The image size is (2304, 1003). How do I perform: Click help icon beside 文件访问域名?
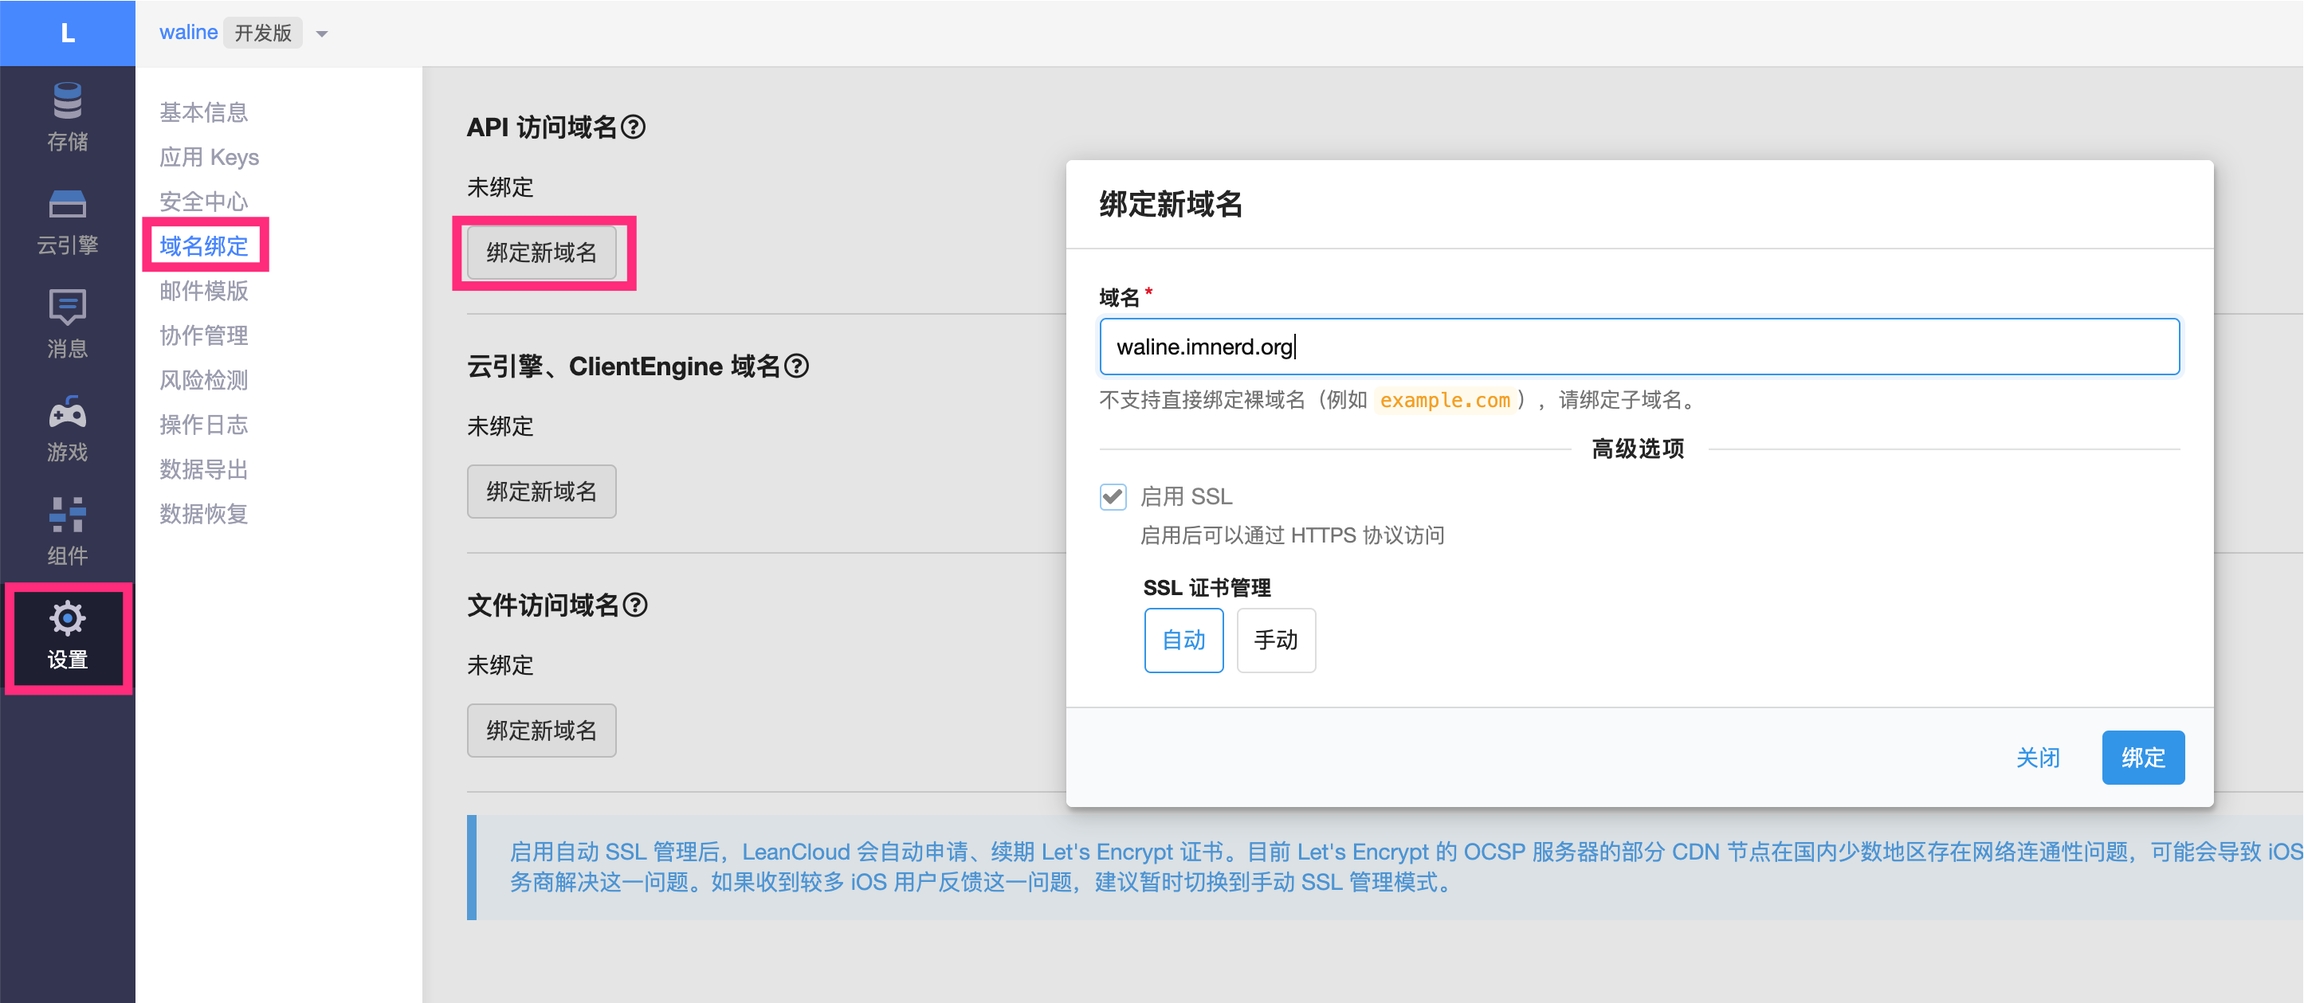point(635,605)
